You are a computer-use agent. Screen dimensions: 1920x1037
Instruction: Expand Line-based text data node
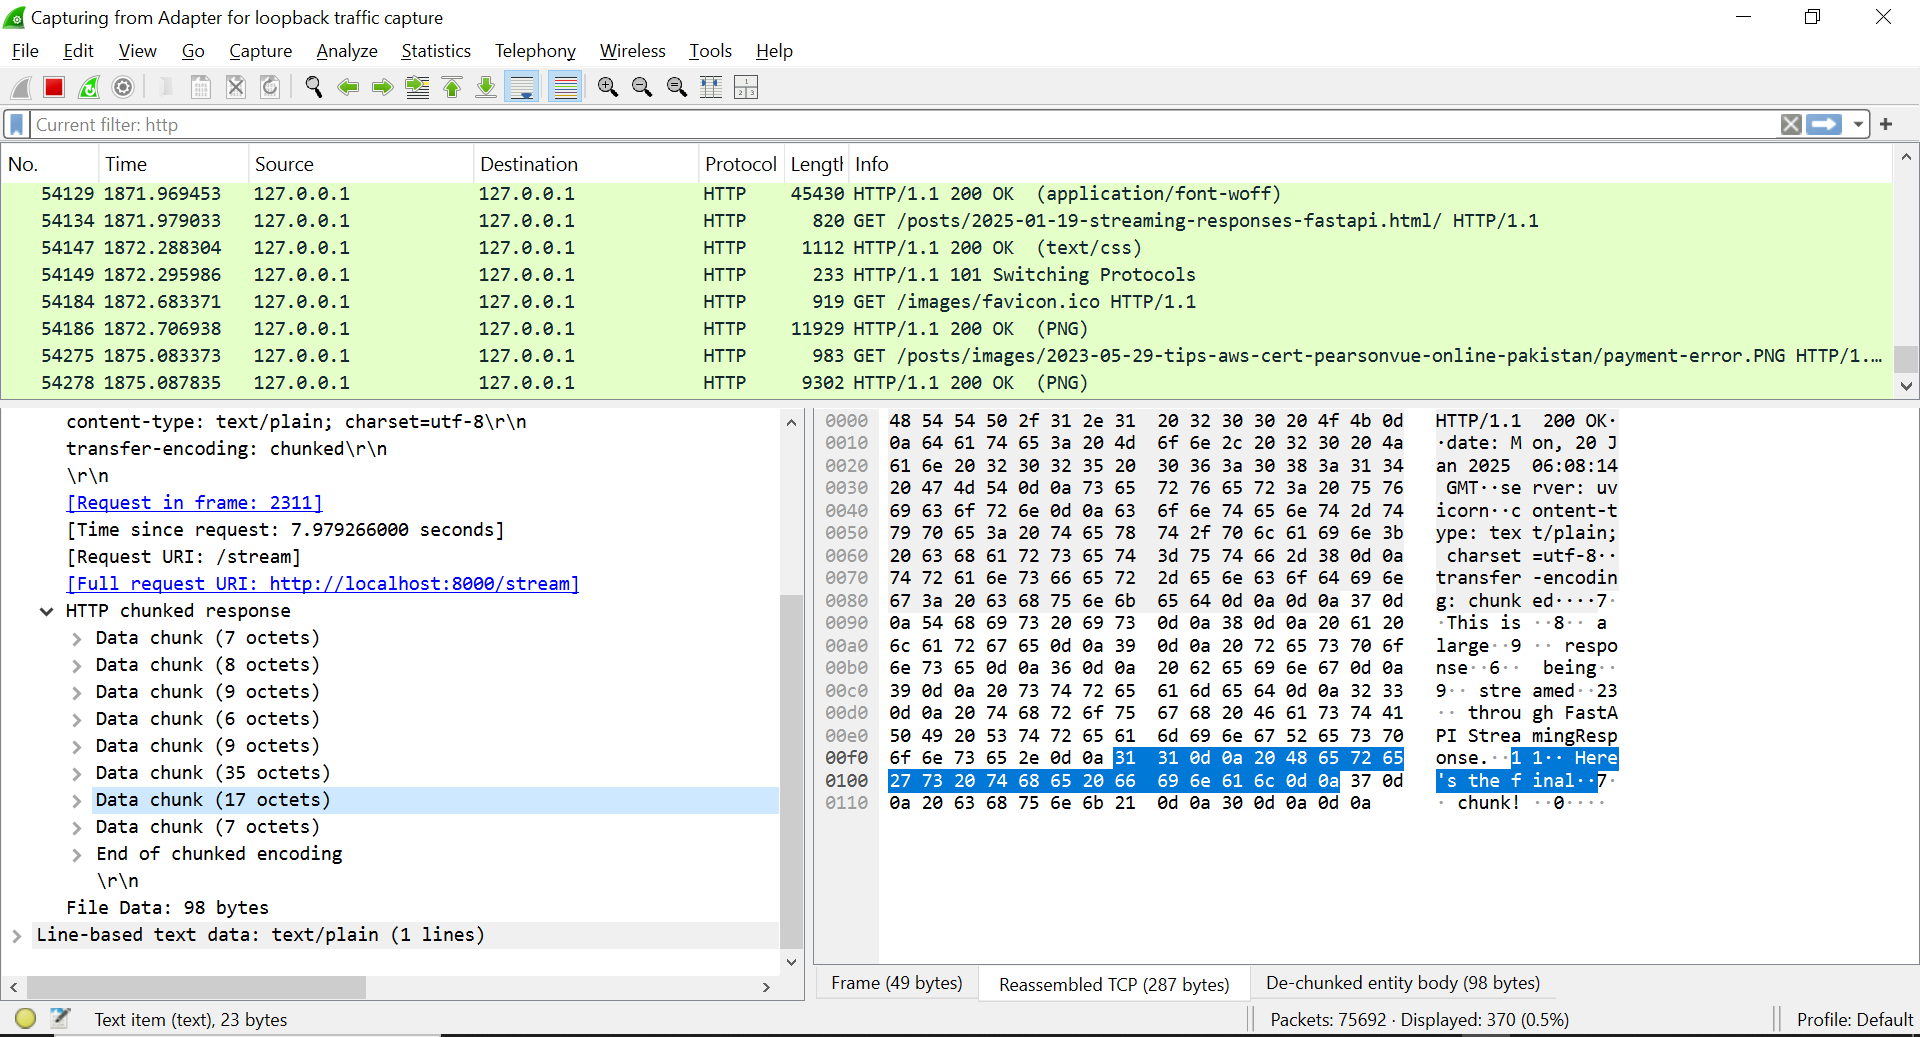(x=16, y=935)
